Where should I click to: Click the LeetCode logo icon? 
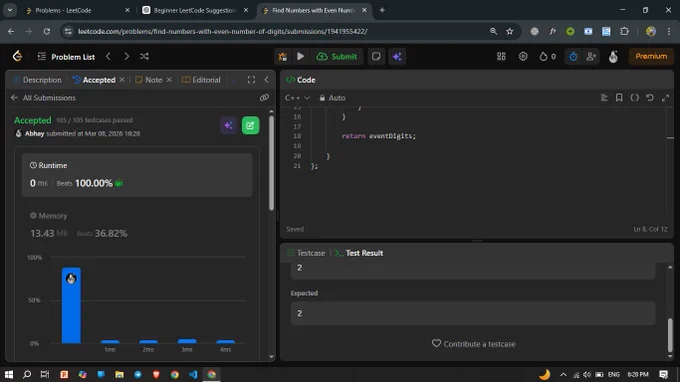click(17, 56)
